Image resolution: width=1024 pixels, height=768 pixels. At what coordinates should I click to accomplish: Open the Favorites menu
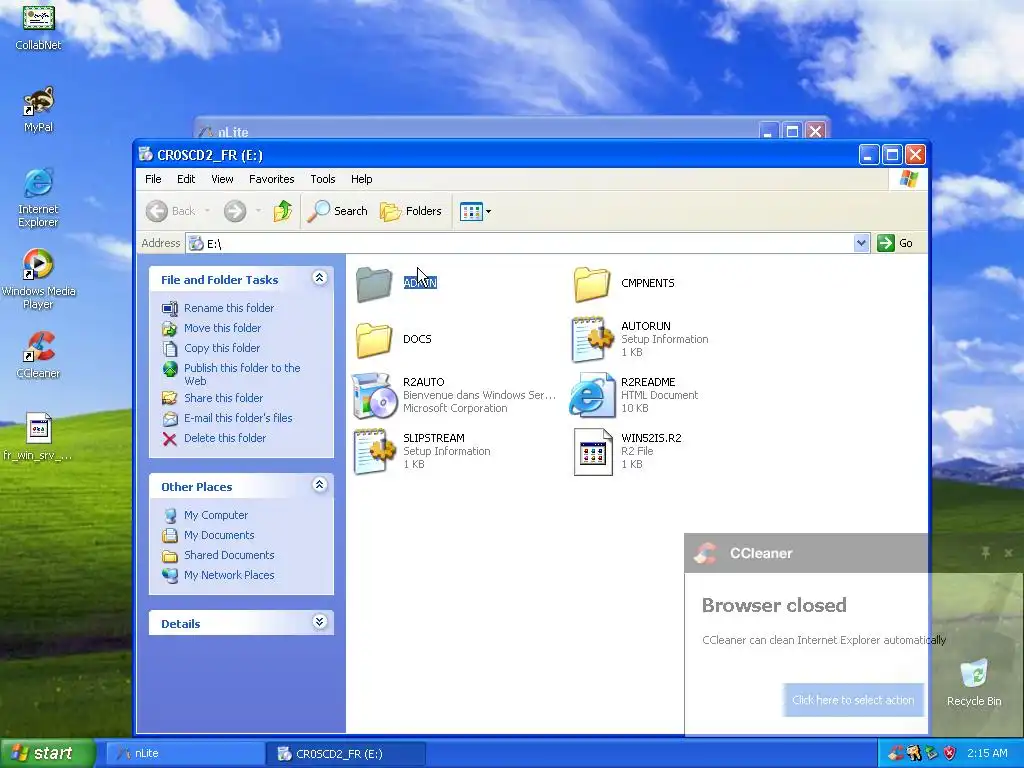[x=271, y=179]
